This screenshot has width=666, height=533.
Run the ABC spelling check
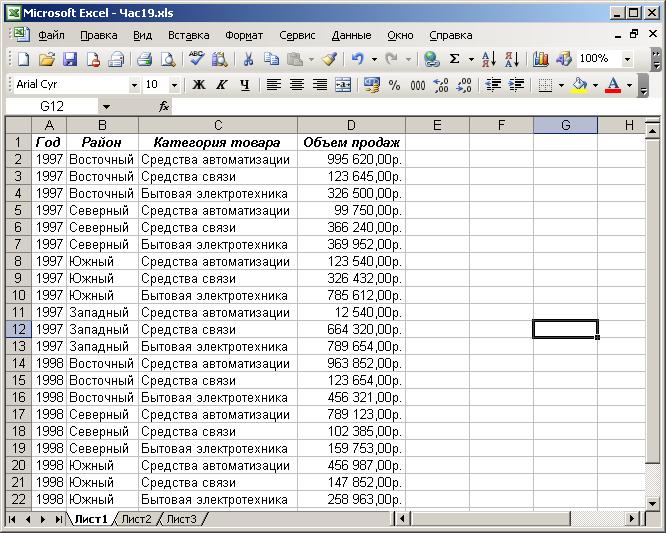point(196,59)
